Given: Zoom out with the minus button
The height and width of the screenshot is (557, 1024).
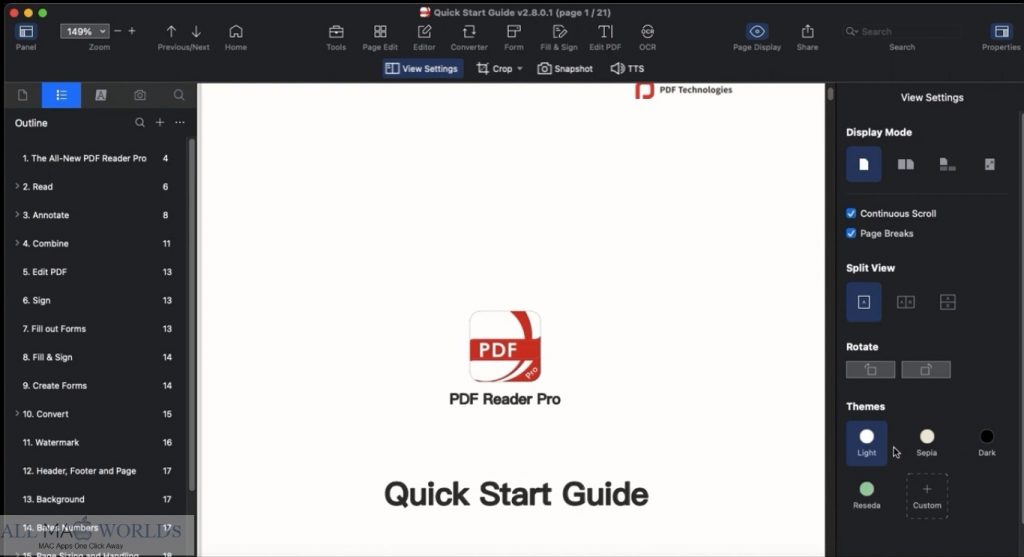Looking at the screenshot, I should [x=118, y=31].
